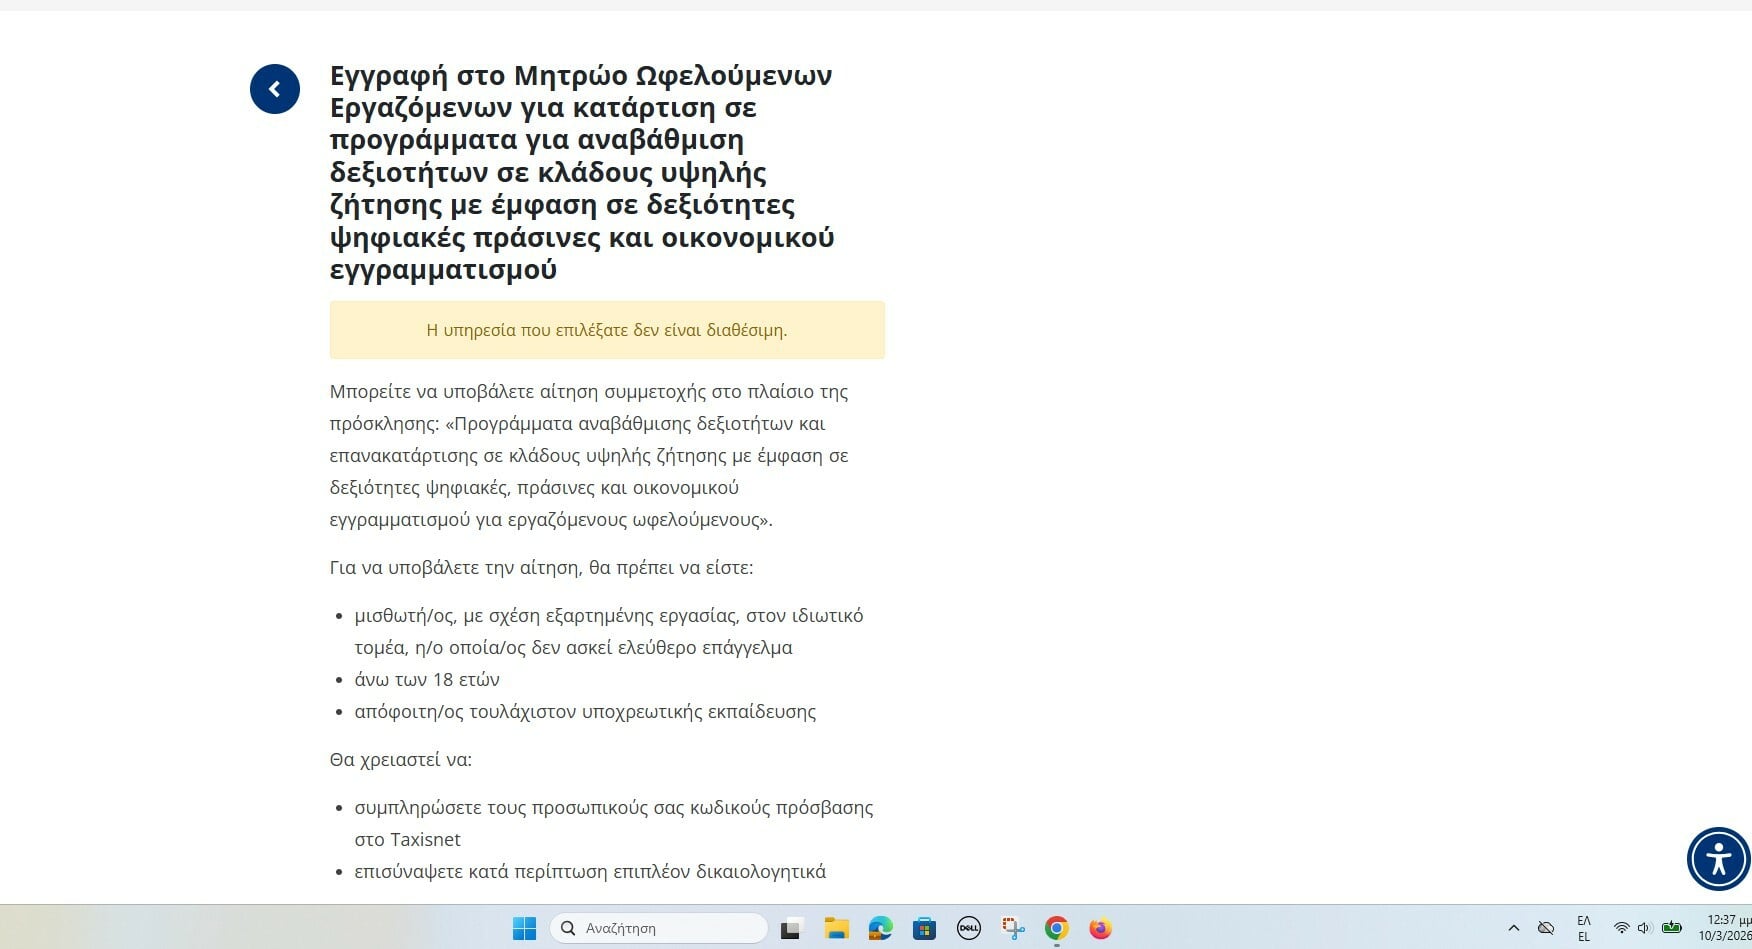Open Task View from the taskbar

point(791,929)
